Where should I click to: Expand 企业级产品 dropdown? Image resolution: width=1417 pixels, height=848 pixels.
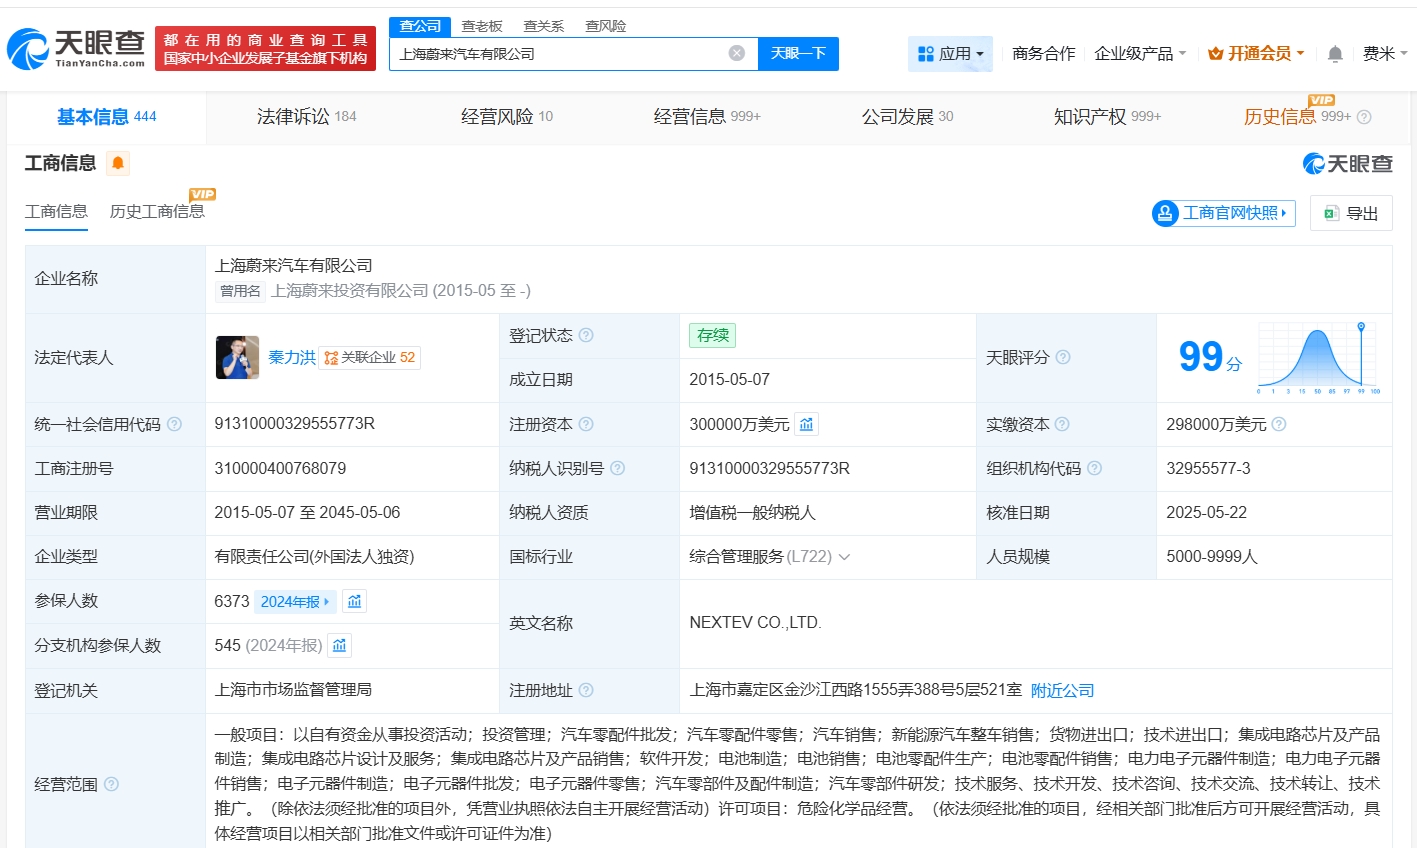1140,54
